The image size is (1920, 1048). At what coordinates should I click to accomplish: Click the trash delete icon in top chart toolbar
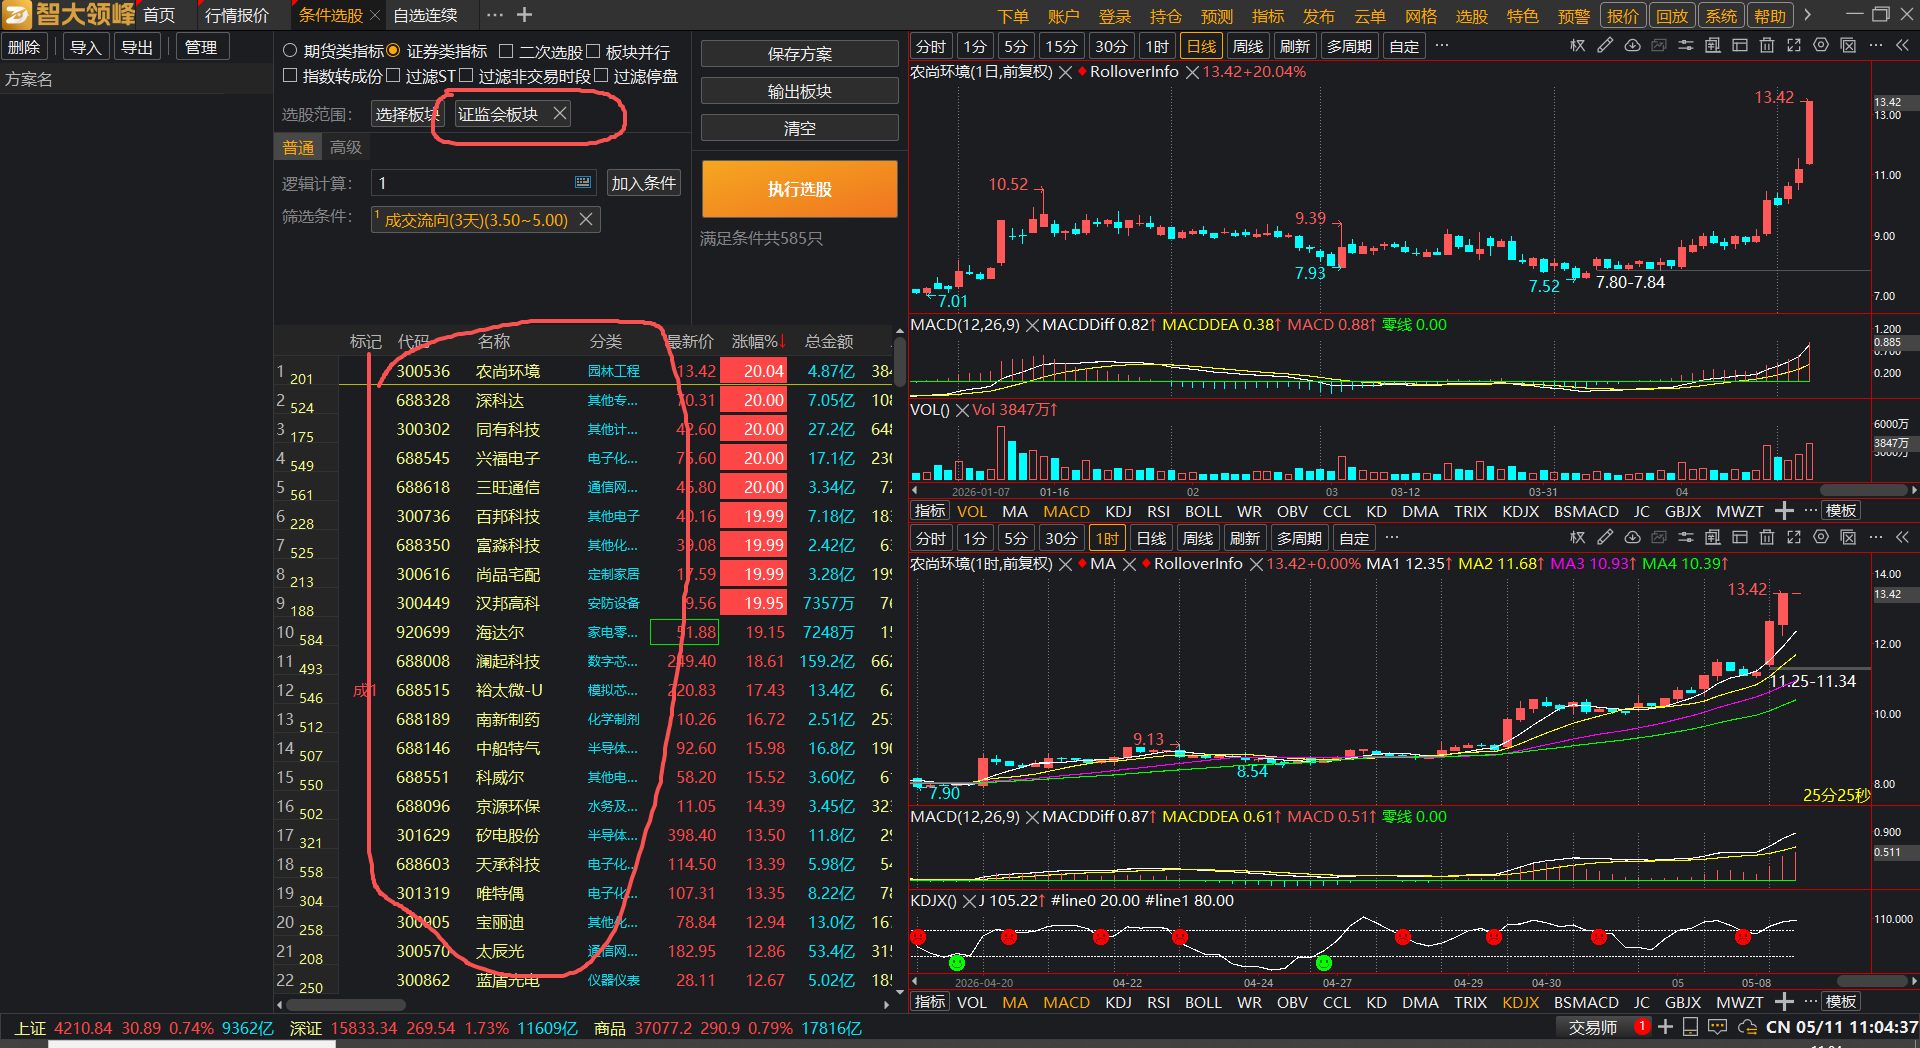click(x=1767, y=46)
